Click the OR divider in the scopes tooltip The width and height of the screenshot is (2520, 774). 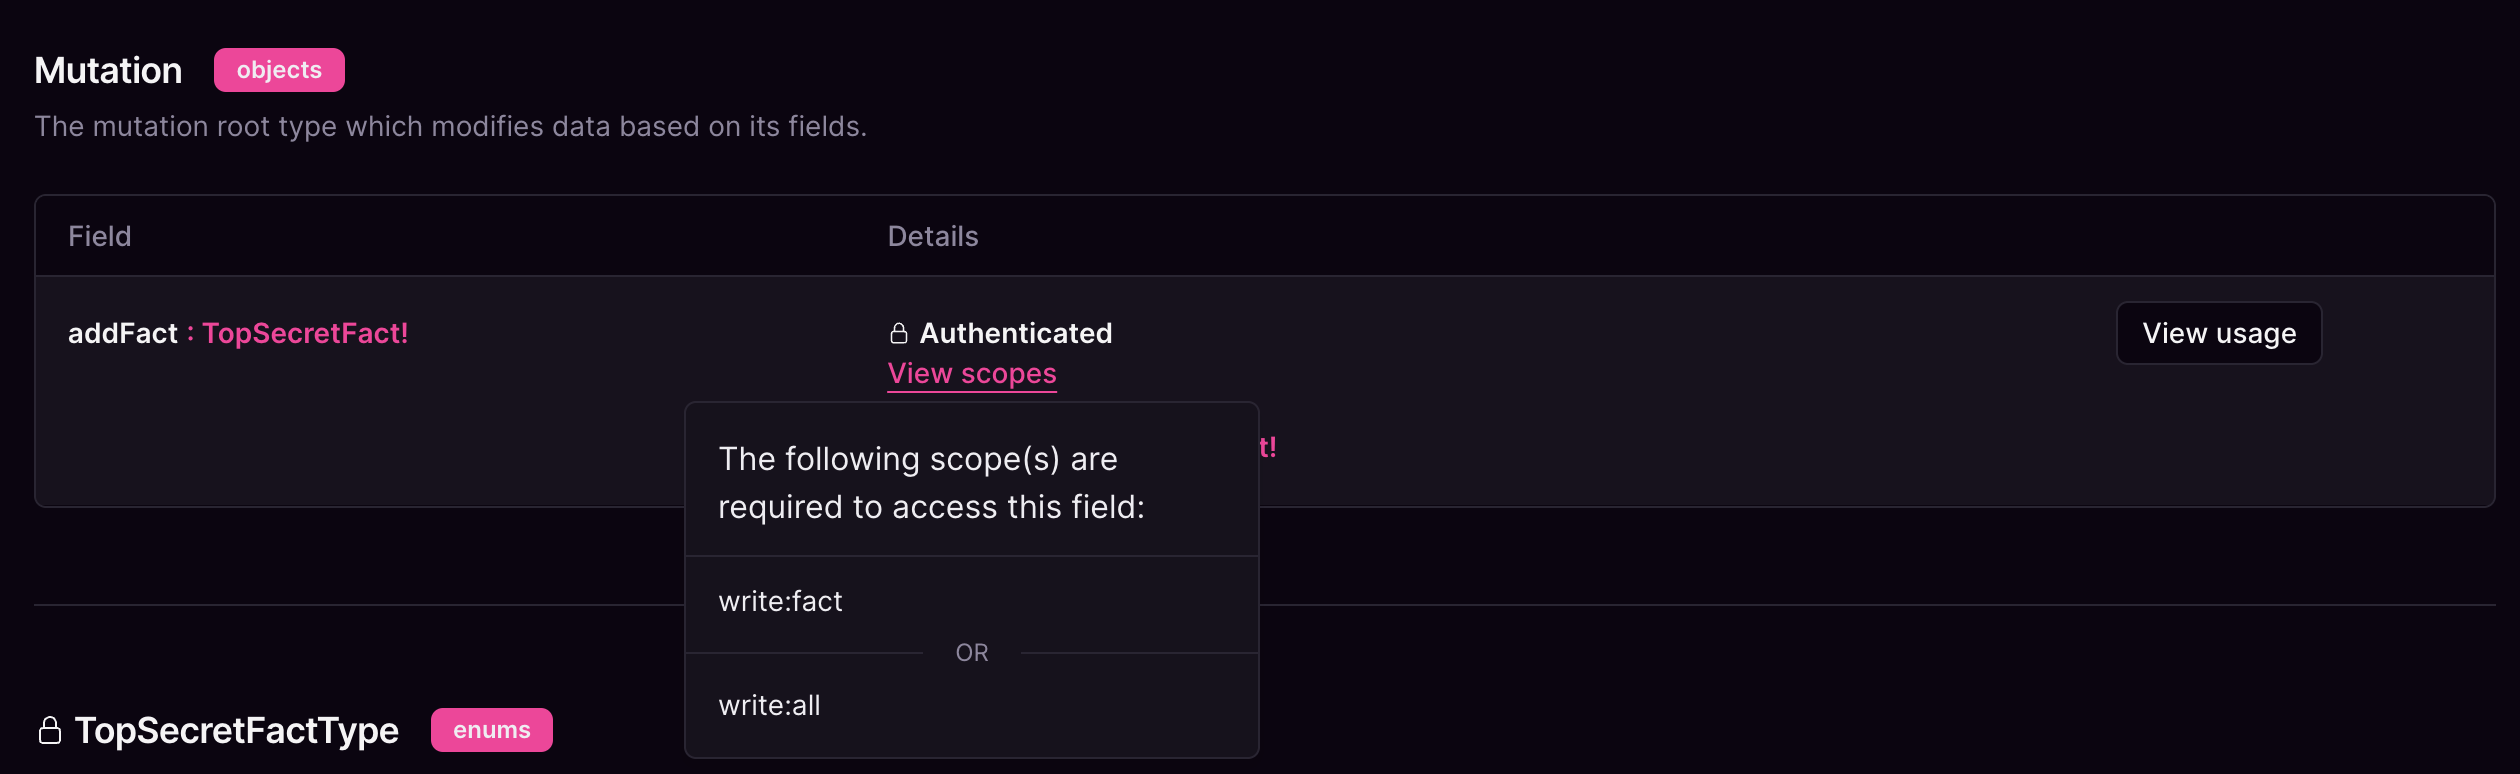971,652
